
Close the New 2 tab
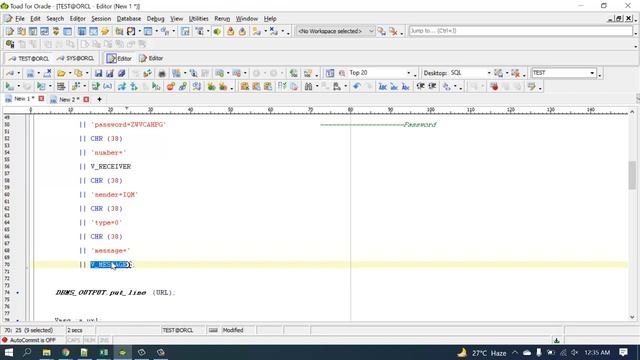click(x=86, y=99)
